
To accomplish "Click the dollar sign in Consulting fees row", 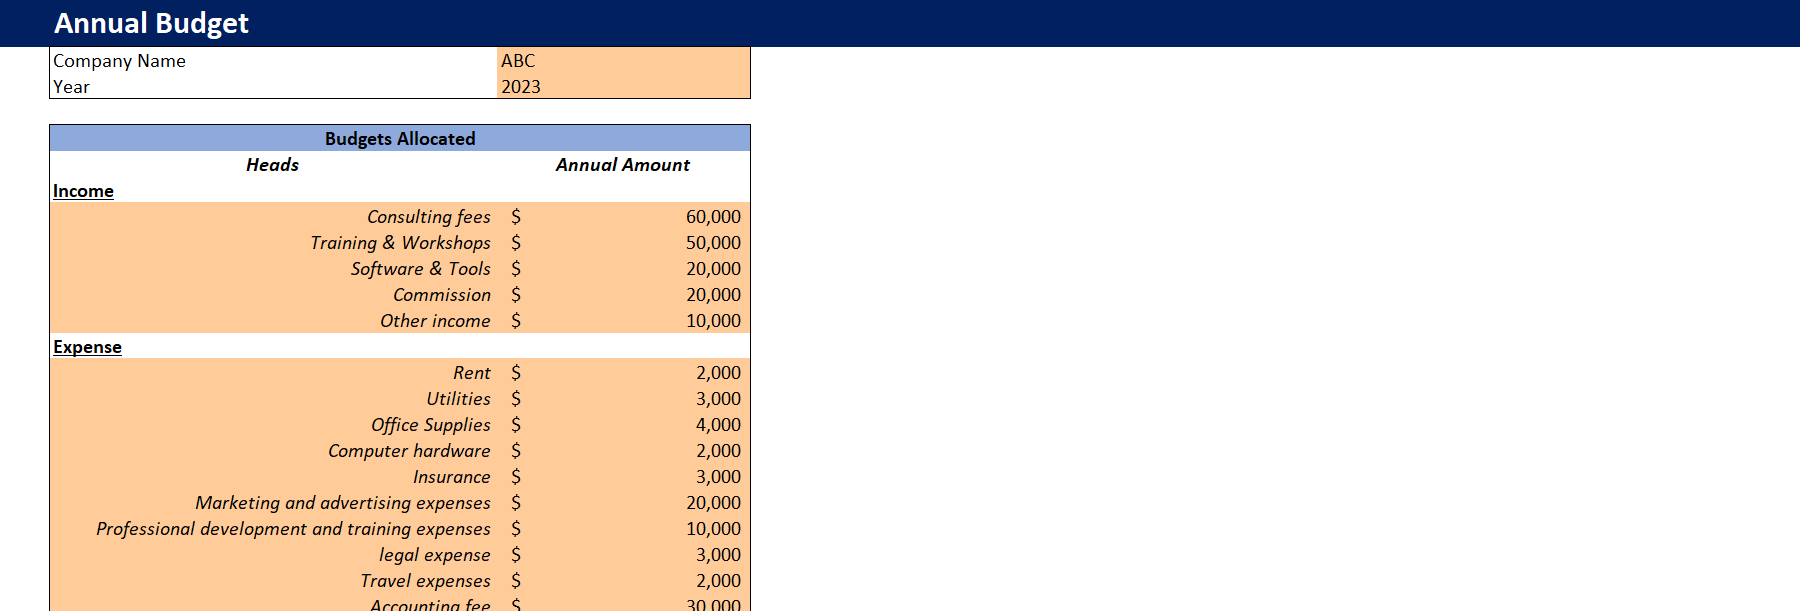I will [516, 217].
